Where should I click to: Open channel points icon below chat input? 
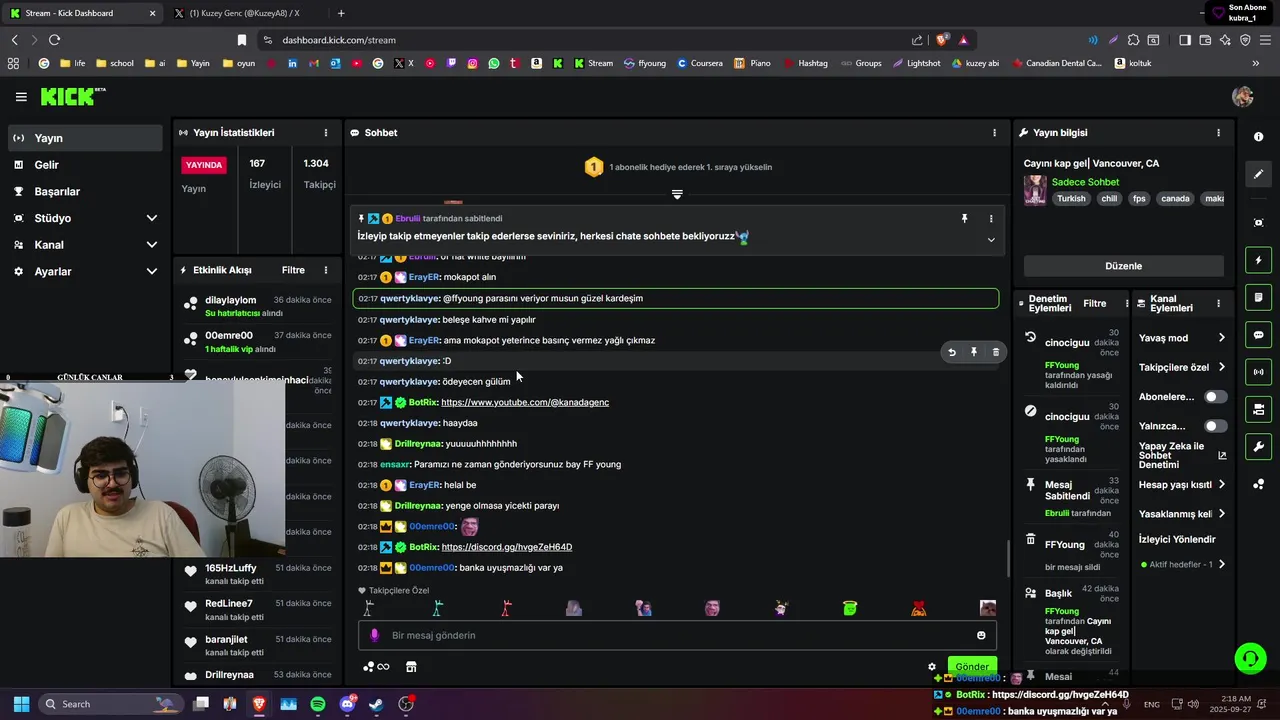(376, 667)
